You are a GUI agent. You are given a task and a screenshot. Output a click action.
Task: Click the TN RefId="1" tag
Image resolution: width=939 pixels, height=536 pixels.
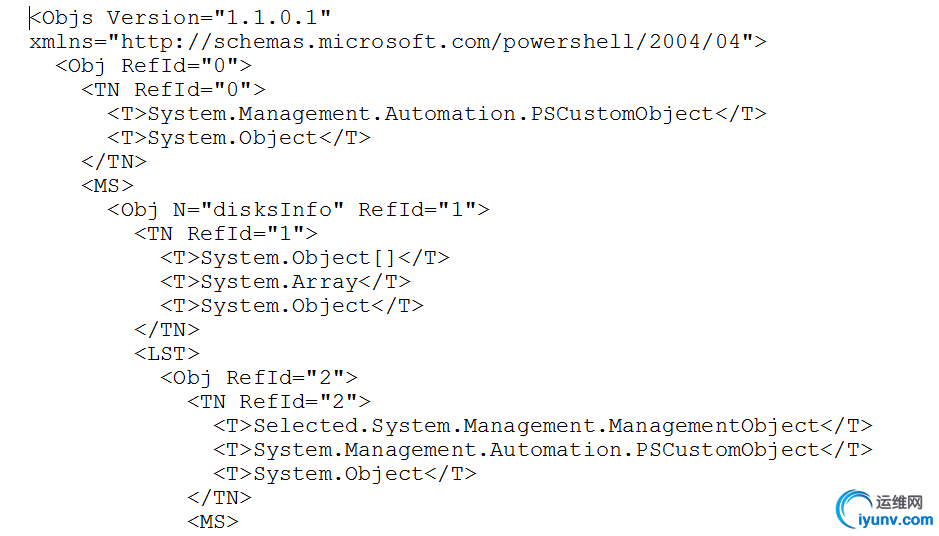point(226,234)
